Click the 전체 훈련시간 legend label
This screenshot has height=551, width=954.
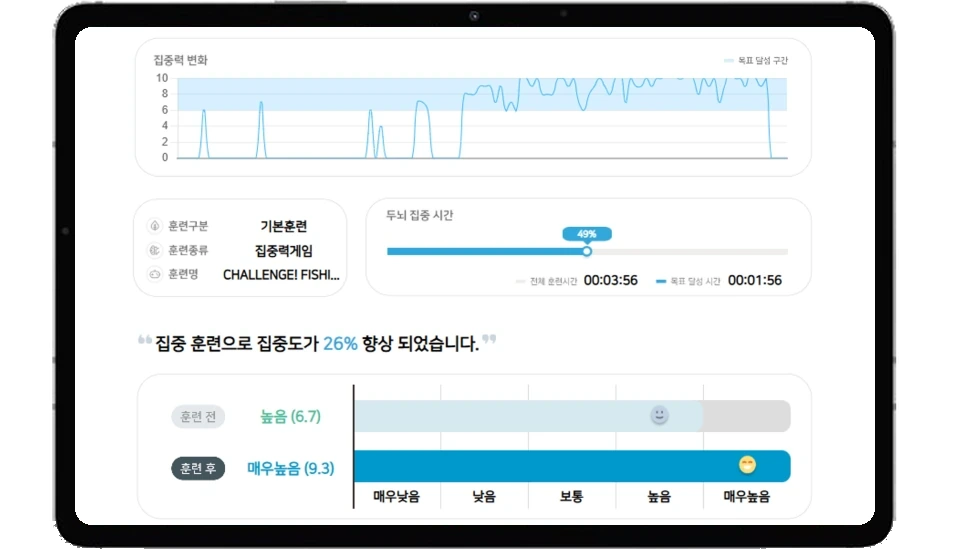(x=553, y=282)
